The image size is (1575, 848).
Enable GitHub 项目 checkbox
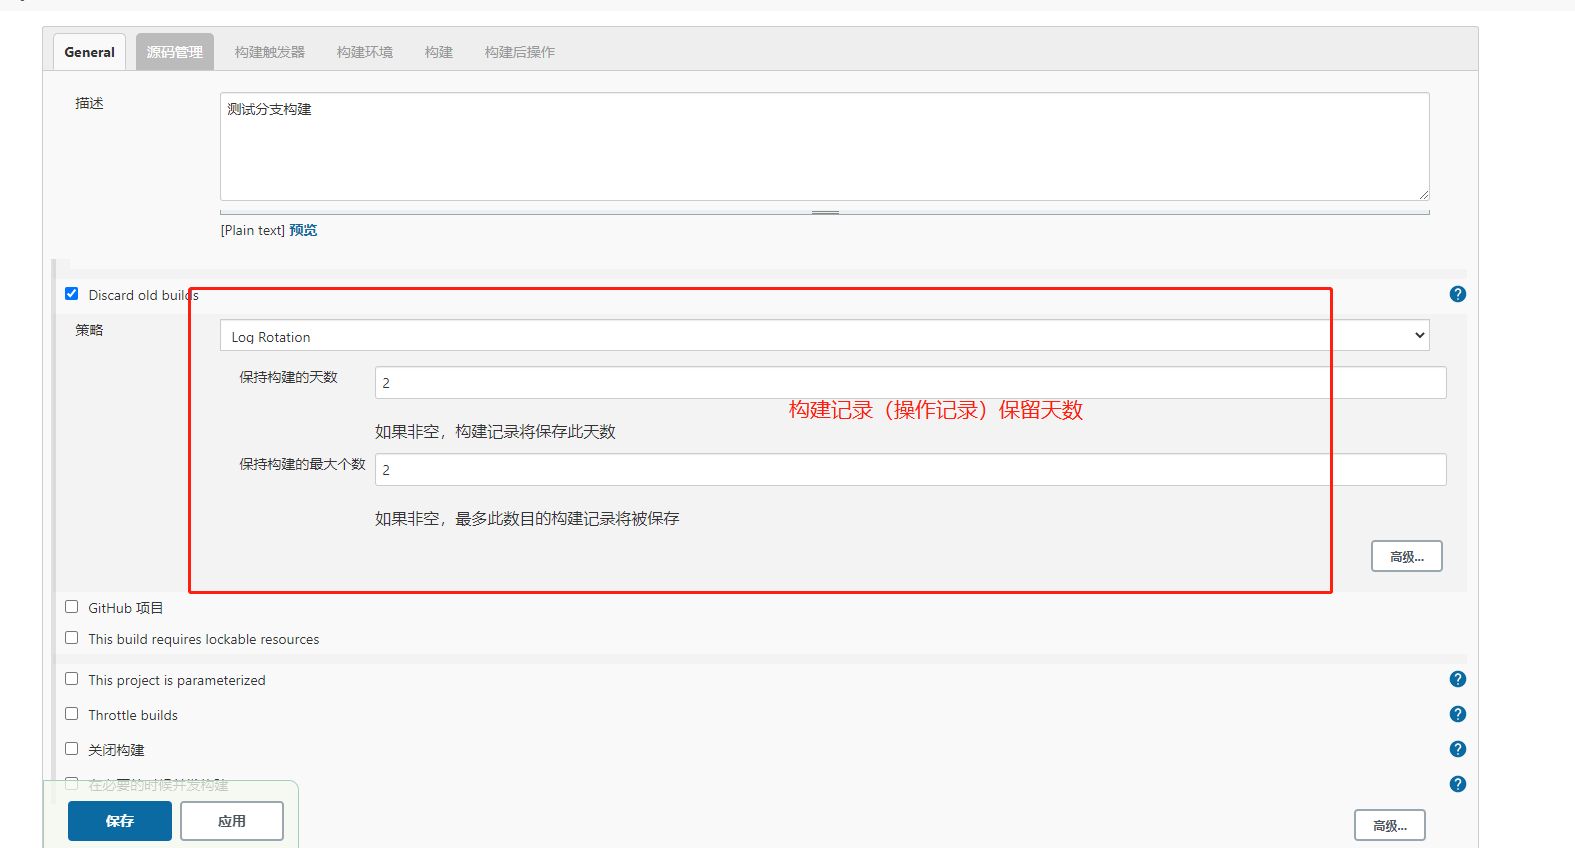click(71, 607)
